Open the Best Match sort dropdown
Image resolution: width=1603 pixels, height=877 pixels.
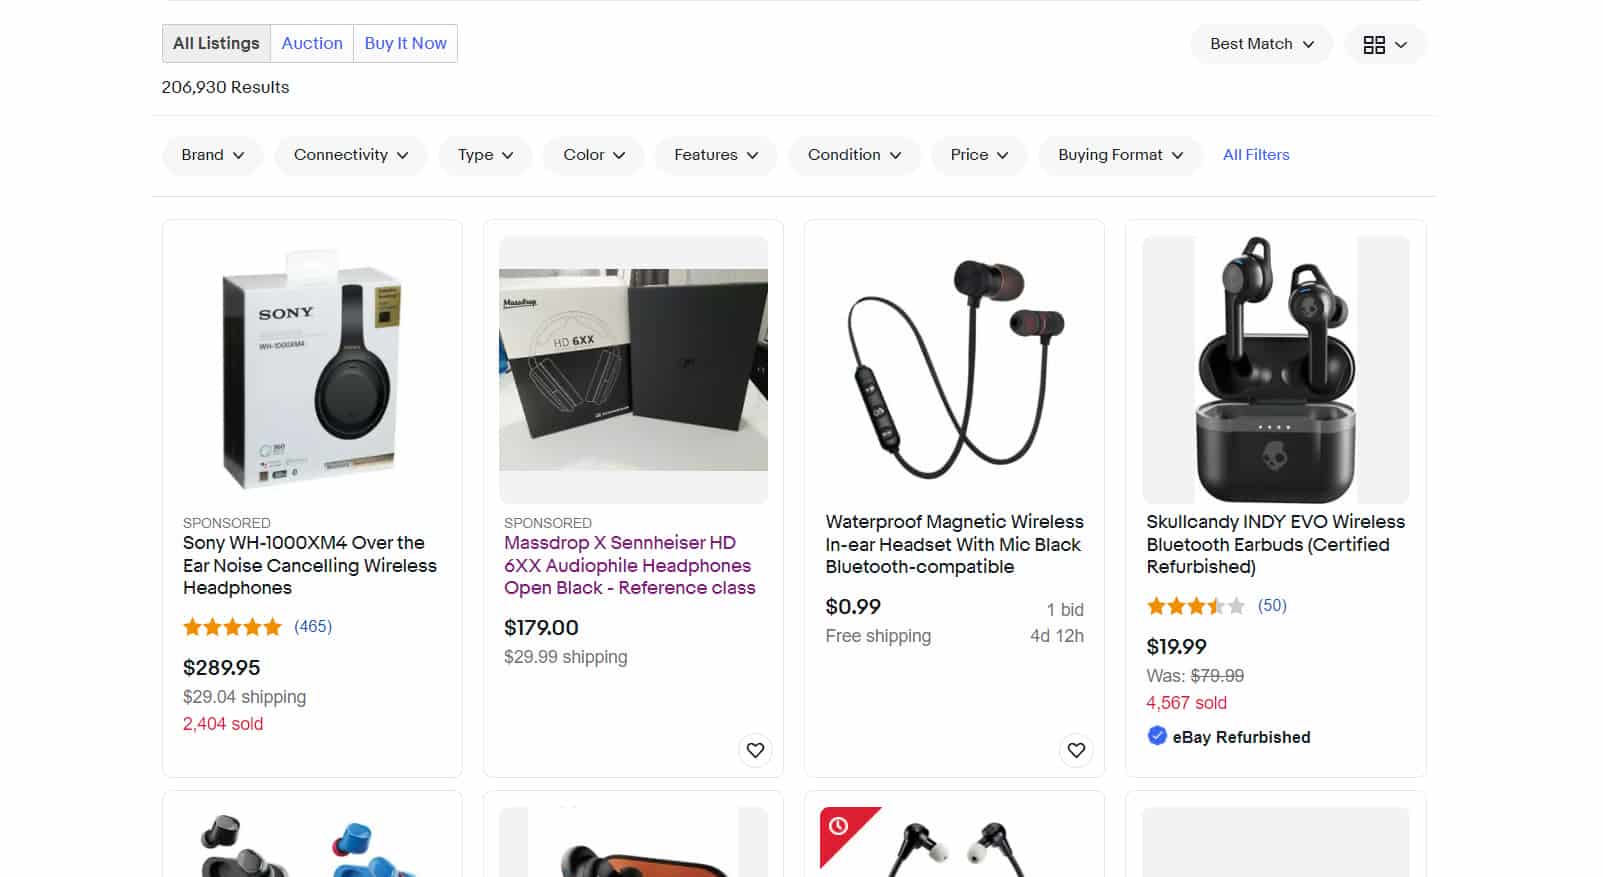[1261, 44]
